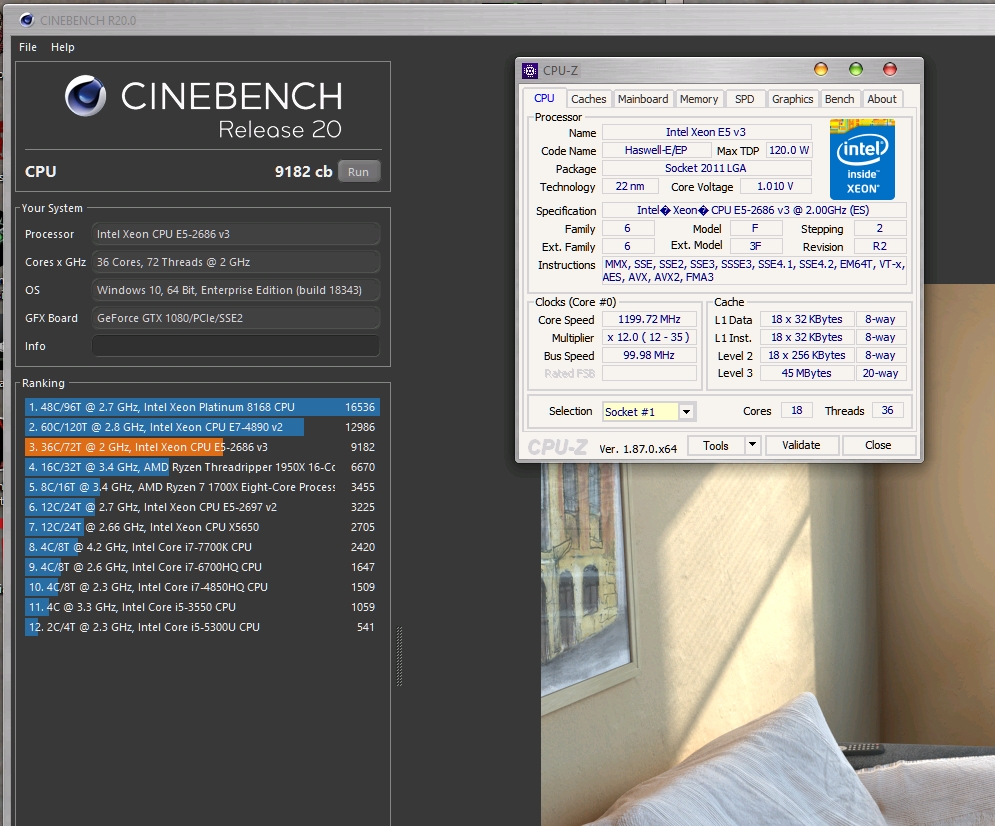Click the Intel Inside Xeon logo
995x826 pixels.
point(862,159)
